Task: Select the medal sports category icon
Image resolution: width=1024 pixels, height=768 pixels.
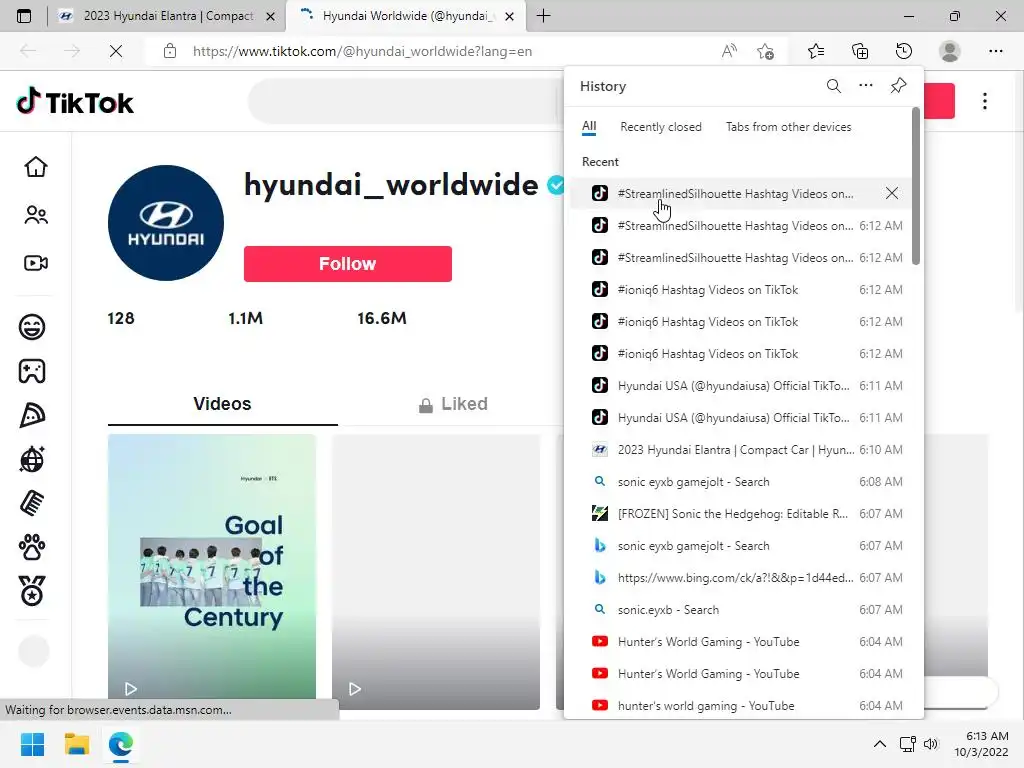Action: tap(32, 591)
